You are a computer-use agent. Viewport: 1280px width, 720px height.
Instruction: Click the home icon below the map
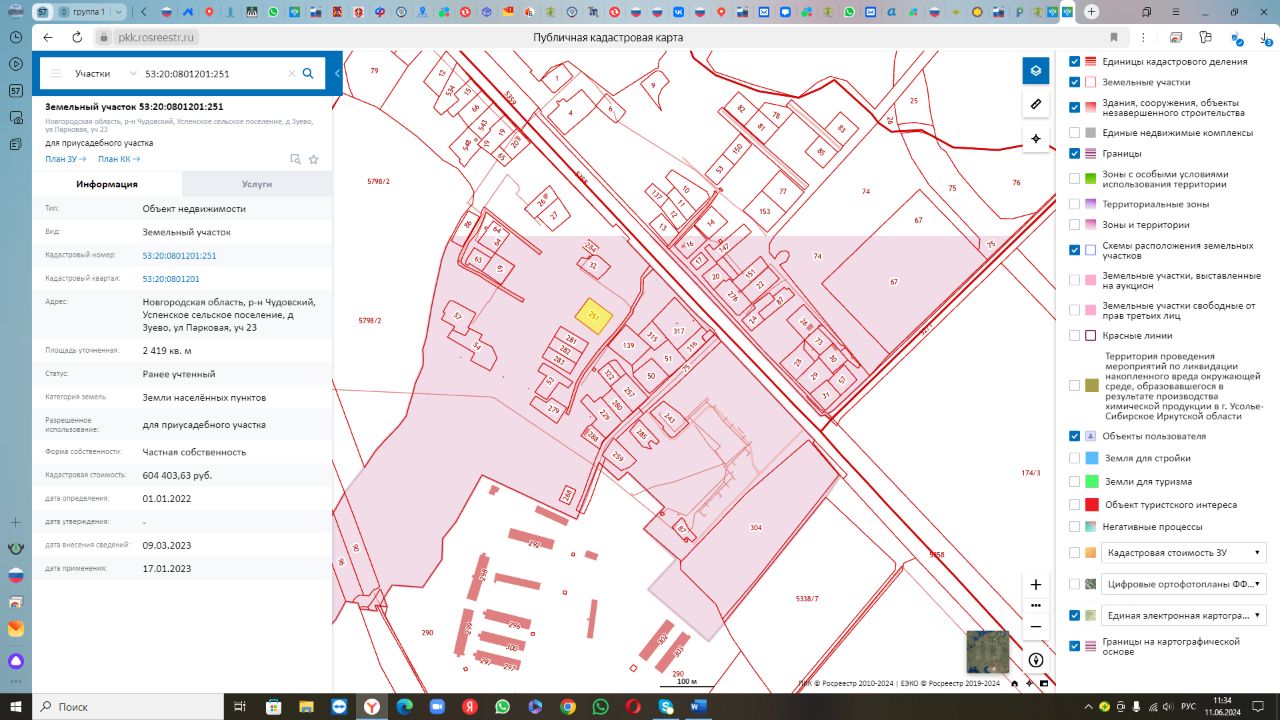coord(1014,684)
